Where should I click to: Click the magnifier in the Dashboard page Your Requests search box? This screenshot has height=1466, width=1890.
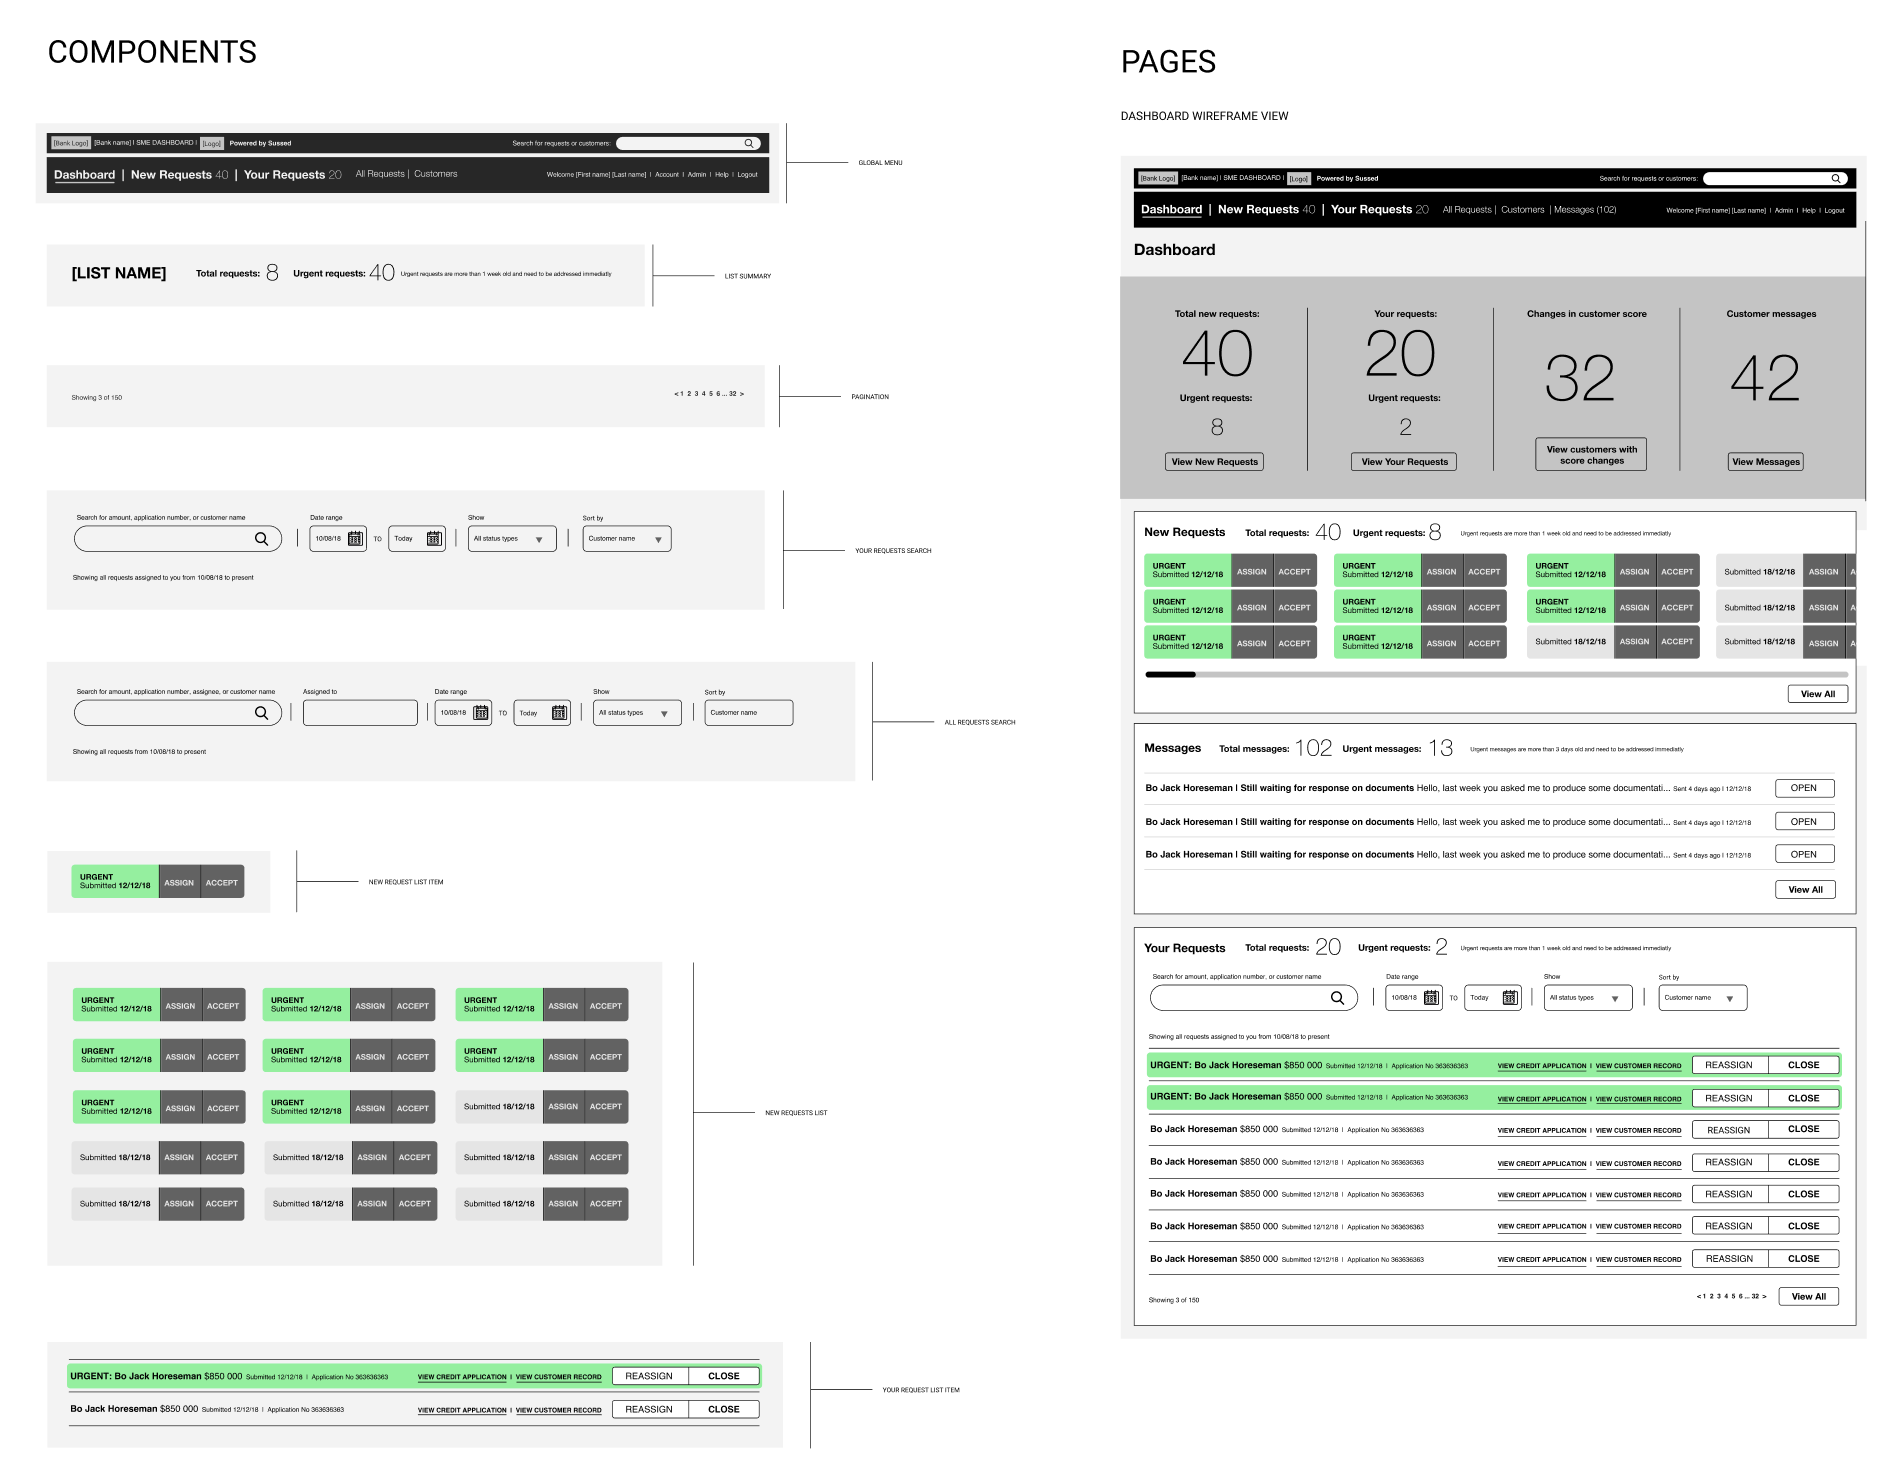pyautogui.click(x=1337, y=998)
